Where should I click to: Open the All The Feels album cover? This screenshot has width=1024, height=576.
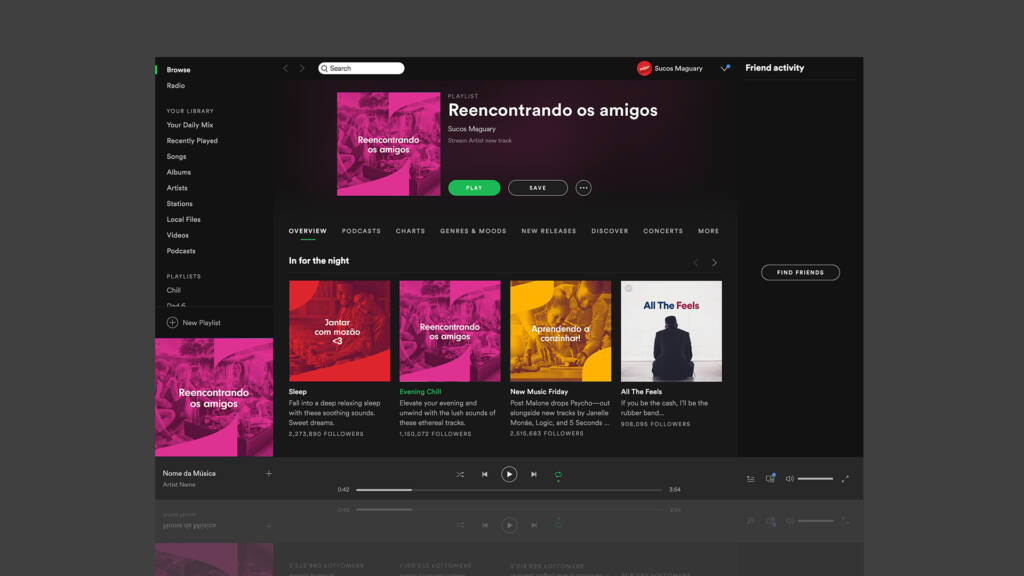[x=671, y=331]
